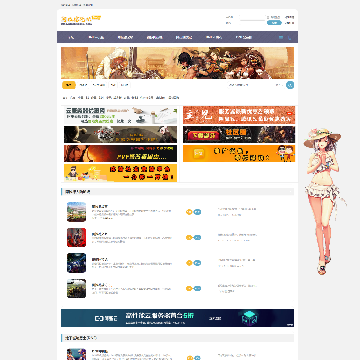Open the latest post link in the village forum row
The height and width of the screenshot is (360, 360).
tap(237, 209)
